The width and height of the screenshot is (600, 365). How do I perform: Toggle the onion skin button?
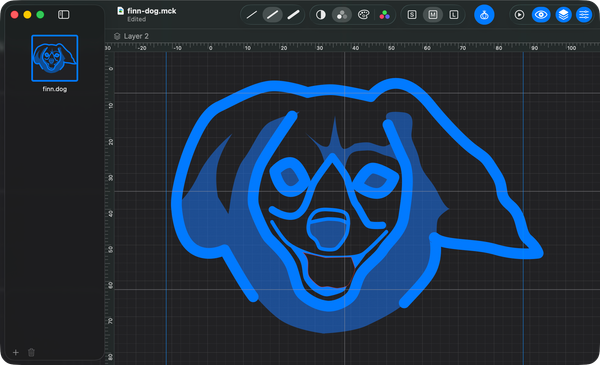point(484,15)
